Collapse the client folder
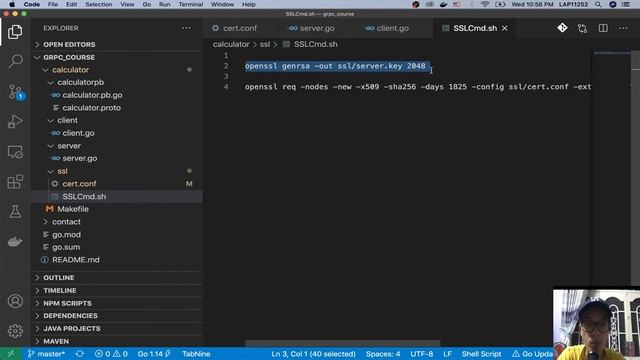Image resolution: width=640 pixels, height=360 pixels. (x=117, y=120)
